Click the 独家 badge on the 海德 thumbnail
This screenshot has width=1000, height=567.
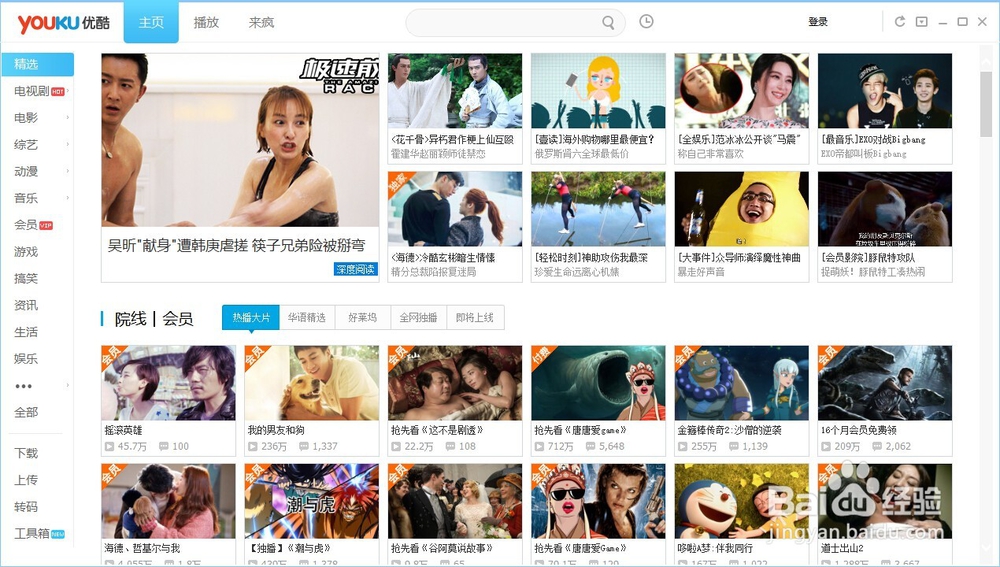[x=399, y=182]
